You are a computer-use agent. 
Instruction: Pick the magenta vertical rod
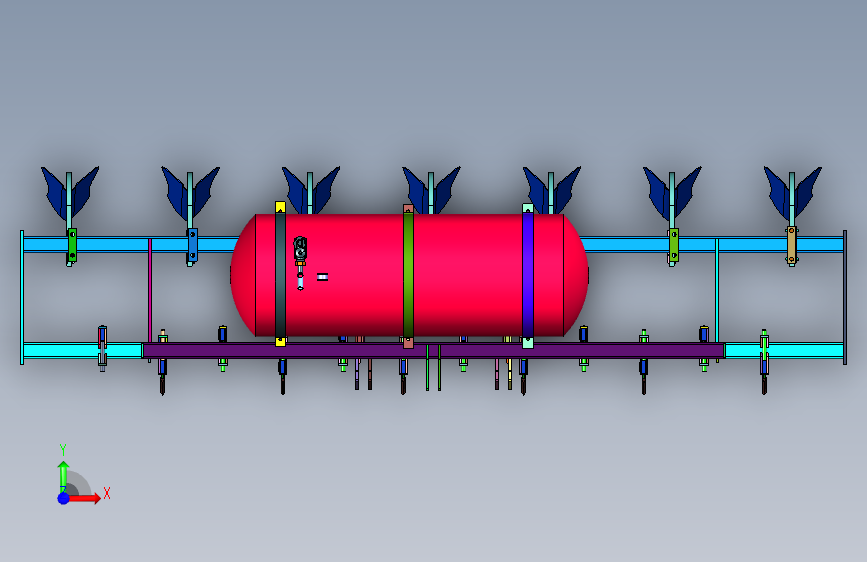[x=149, y=290]
